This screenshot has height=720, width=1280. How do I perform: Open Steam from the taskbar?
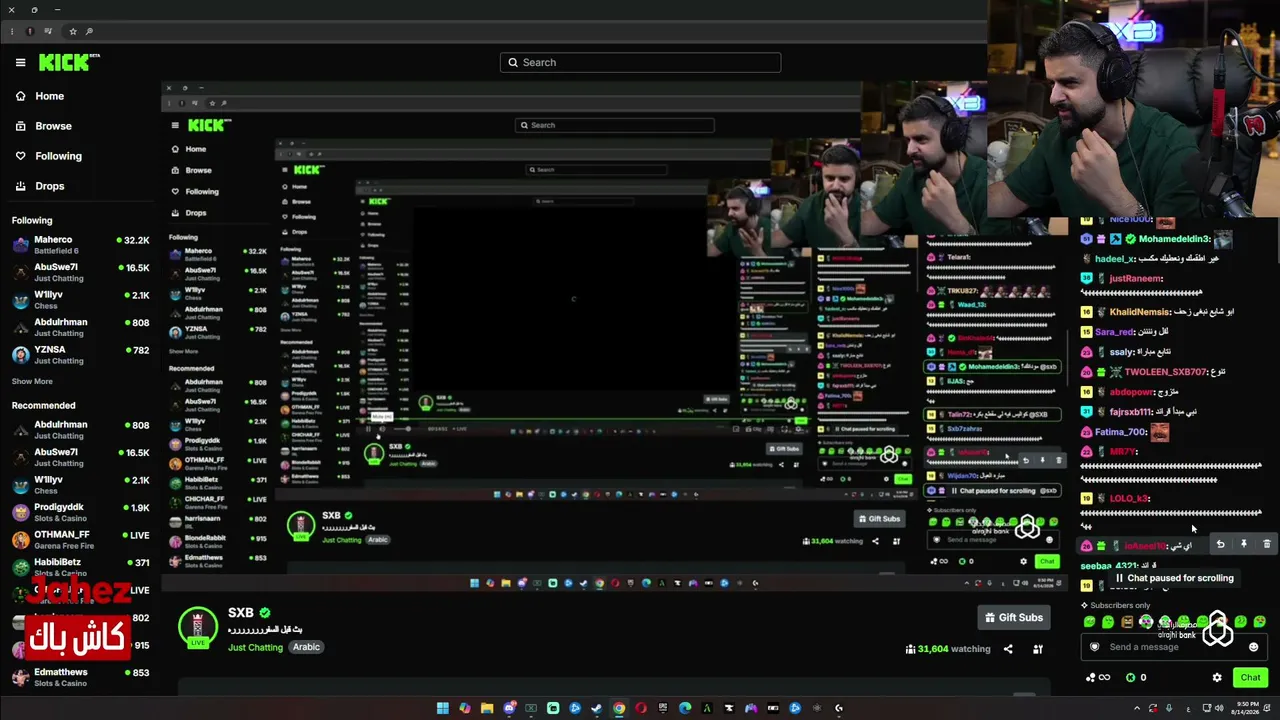[596, 708]
